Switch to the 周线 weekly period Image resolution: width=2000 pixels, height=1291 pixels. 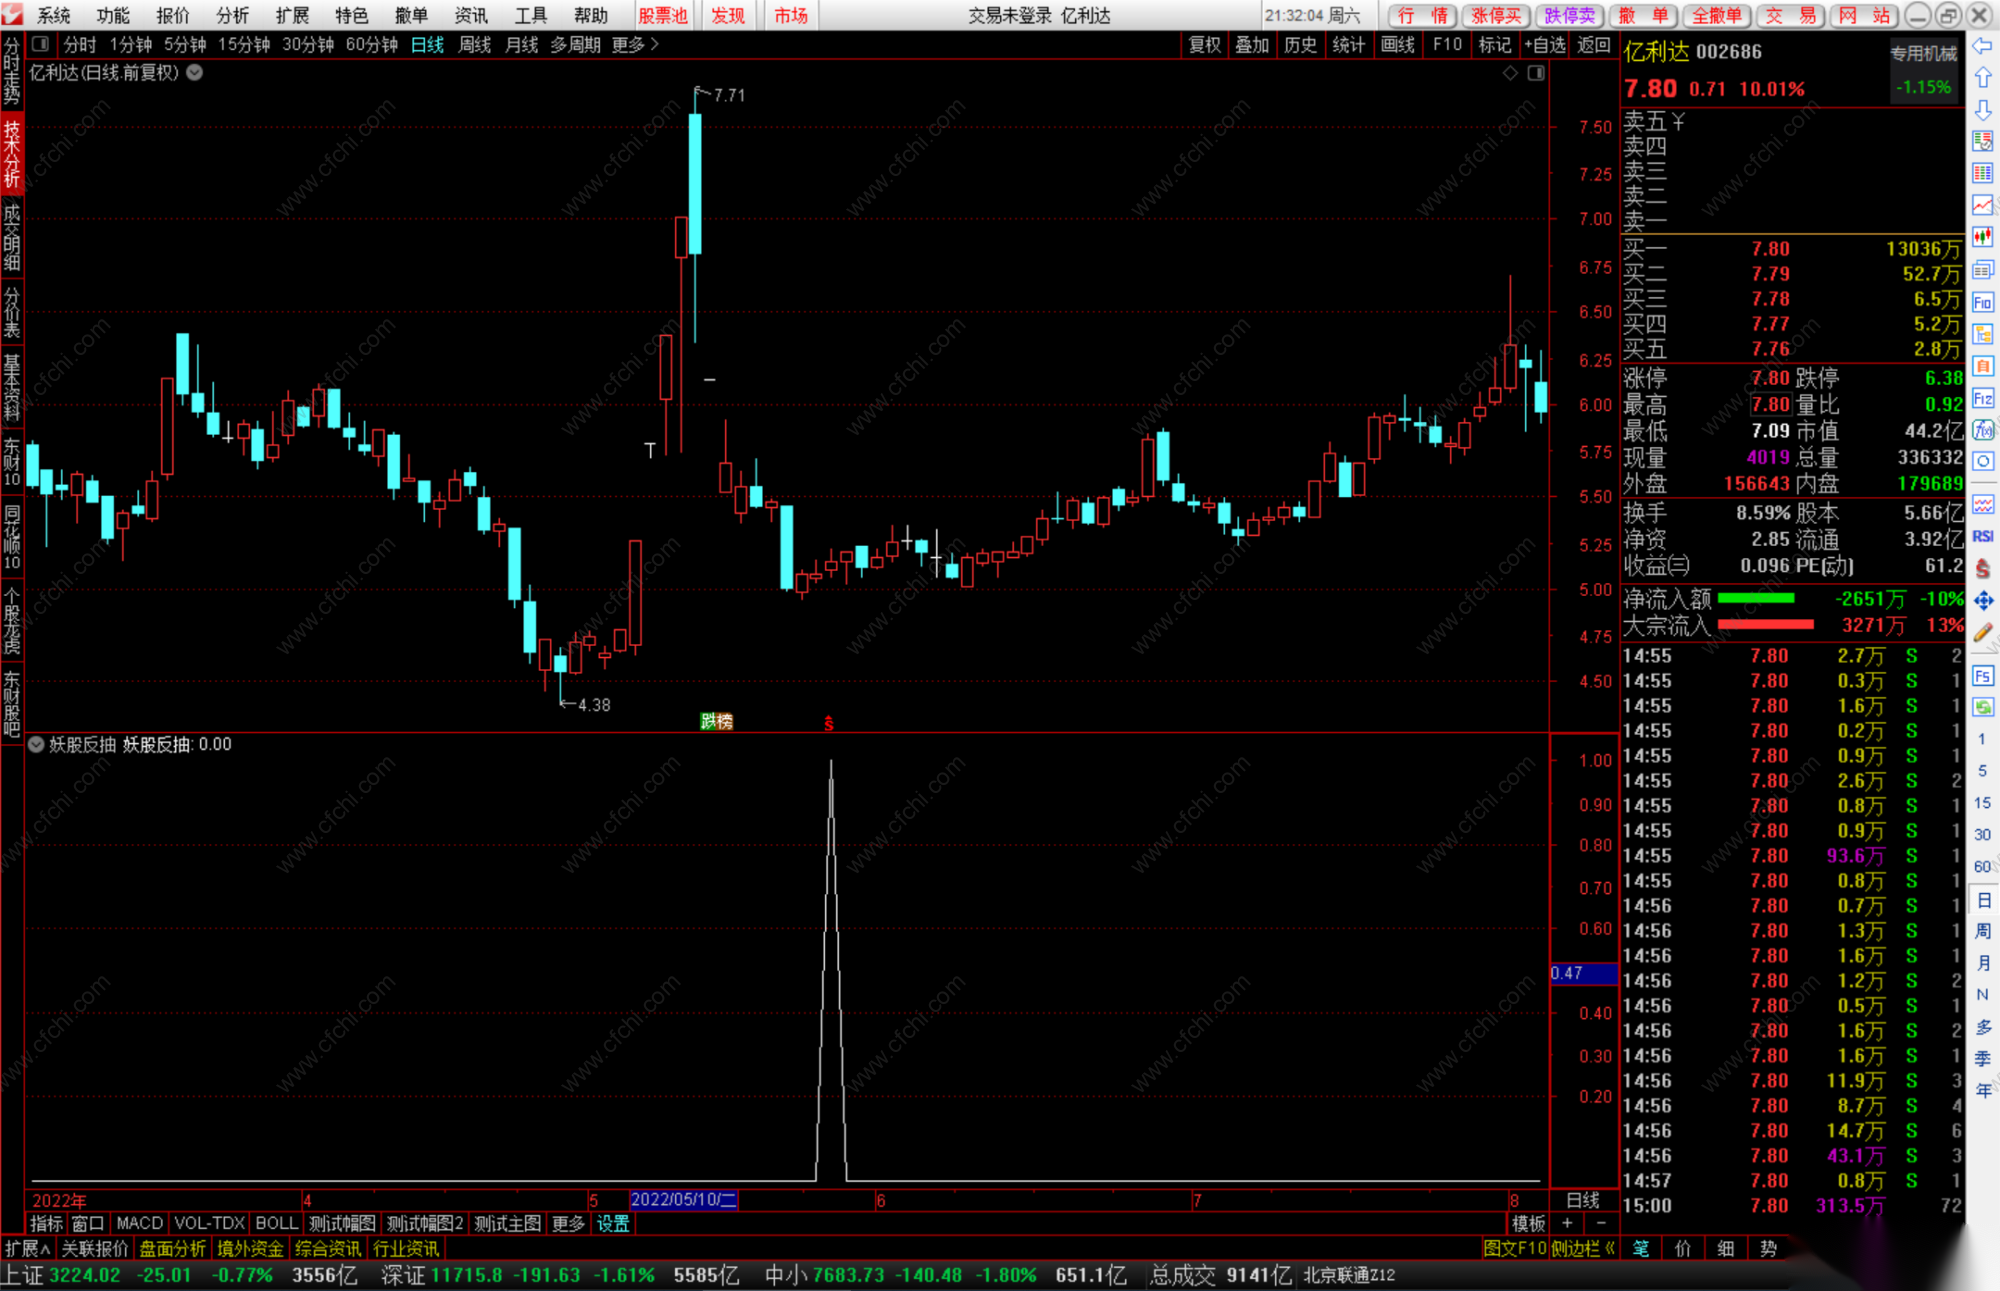[x=474, y=45]
